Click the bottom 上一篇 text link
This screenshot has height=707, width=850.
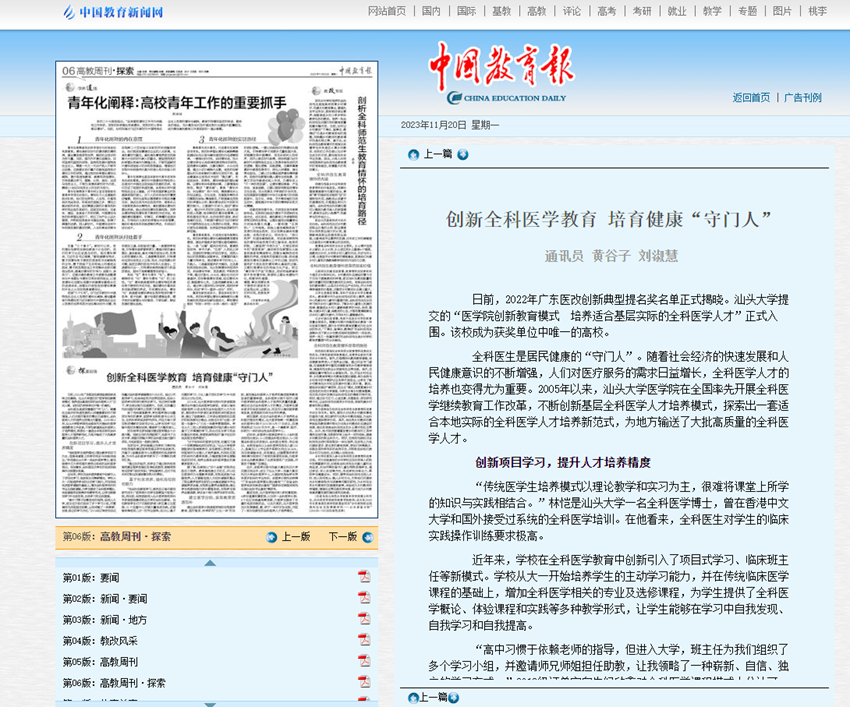coord(433,698)
